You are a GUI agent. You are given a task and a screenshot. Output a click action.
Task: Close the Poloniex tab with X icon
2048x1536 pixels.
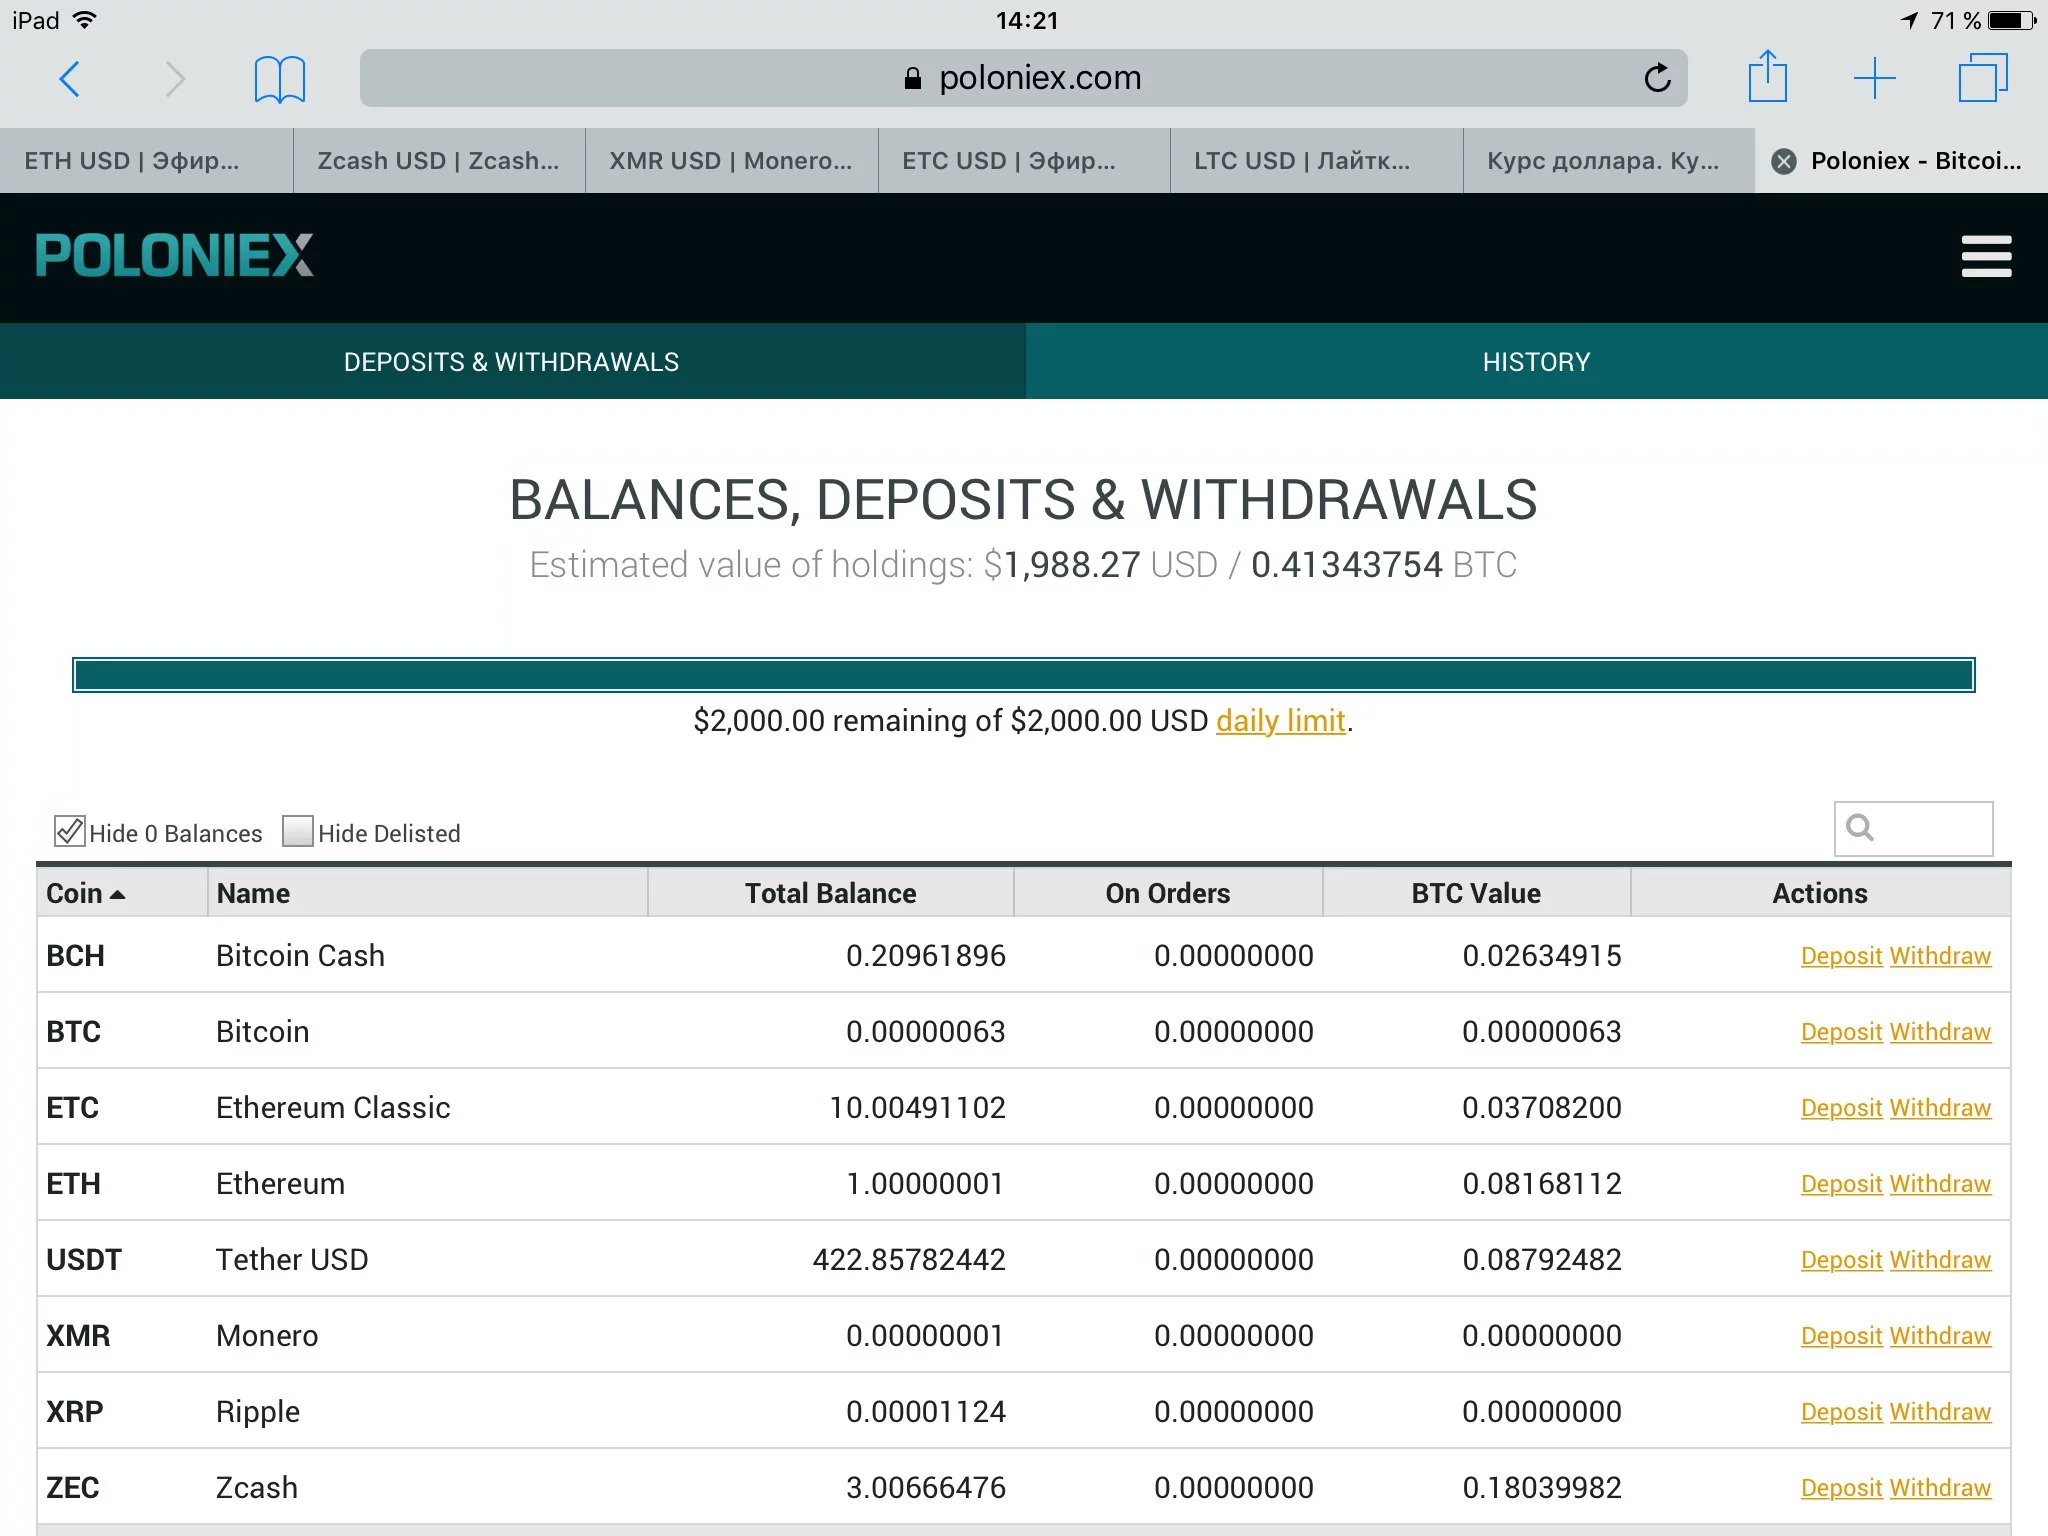coord(1784,161)
